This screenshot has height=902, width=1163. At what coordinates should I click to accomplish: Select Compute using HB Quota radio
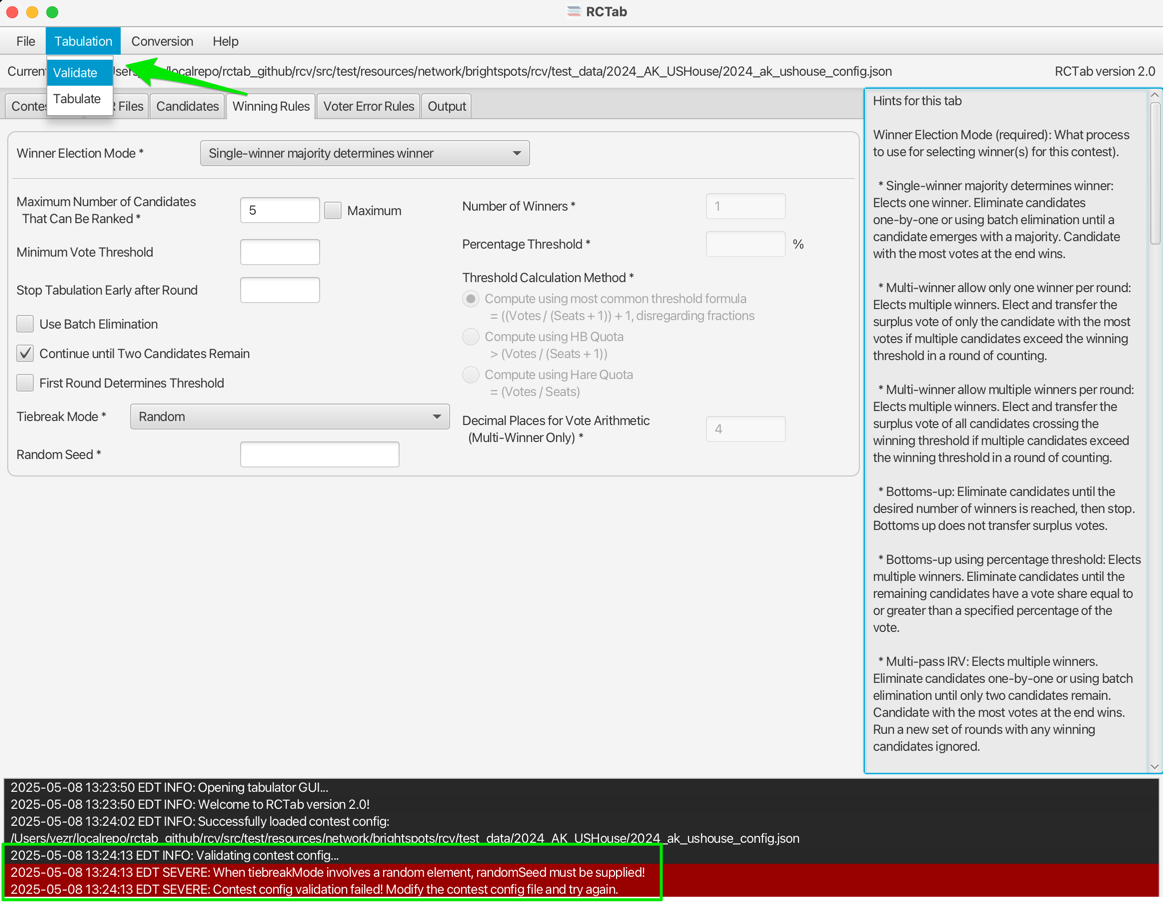(x=471, y=337)
